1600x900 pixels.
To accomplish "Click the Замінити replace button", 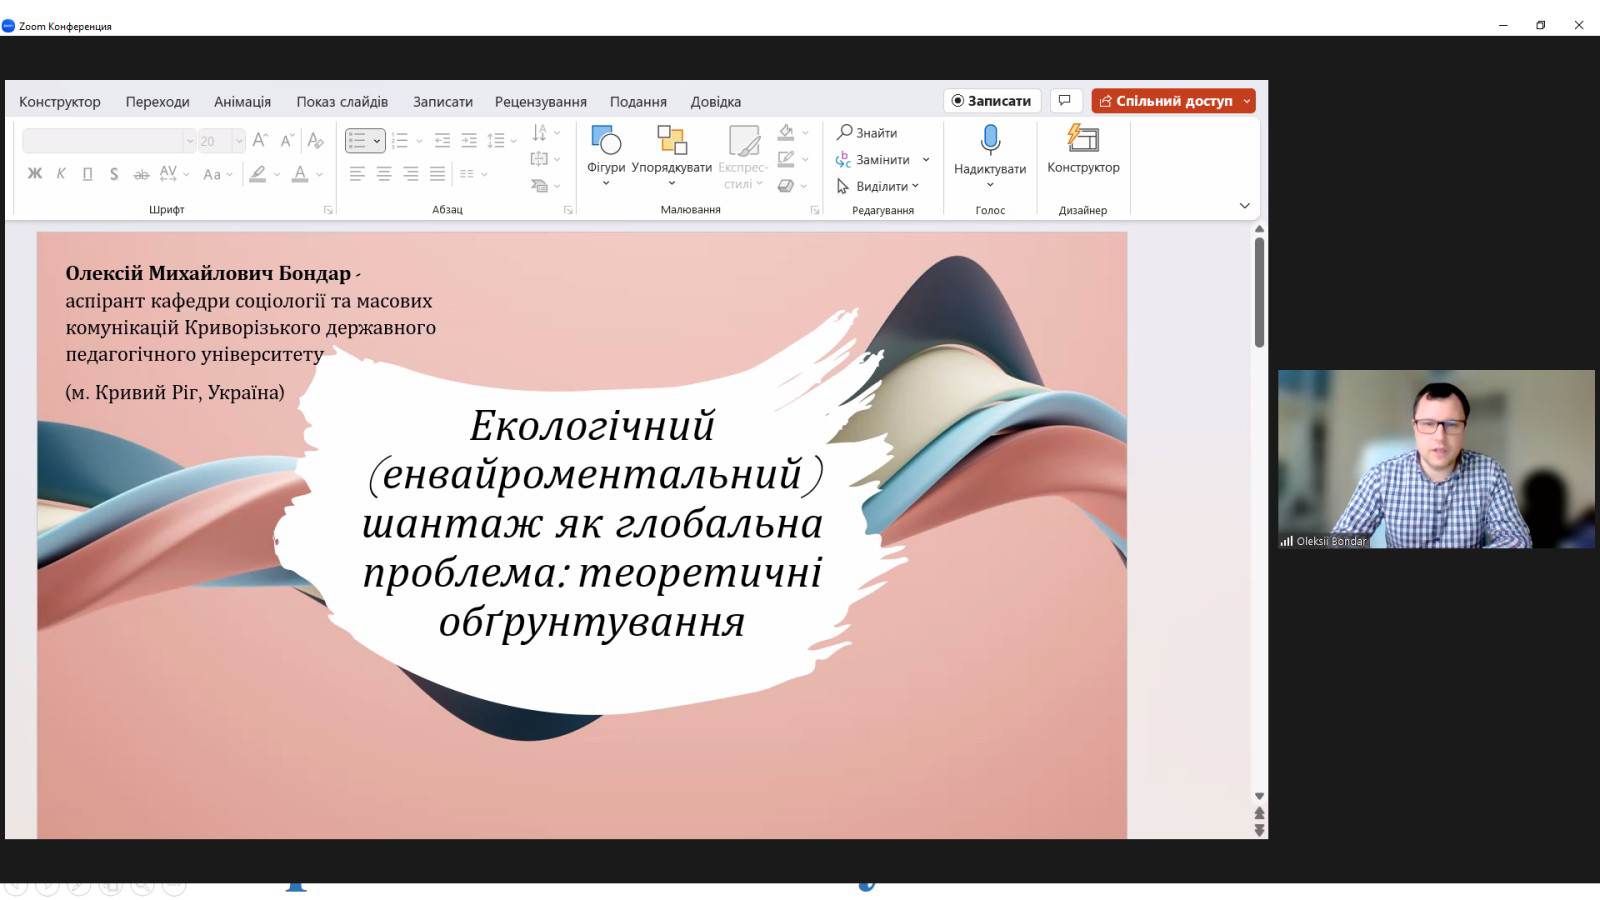I will (x=873, y=160).
